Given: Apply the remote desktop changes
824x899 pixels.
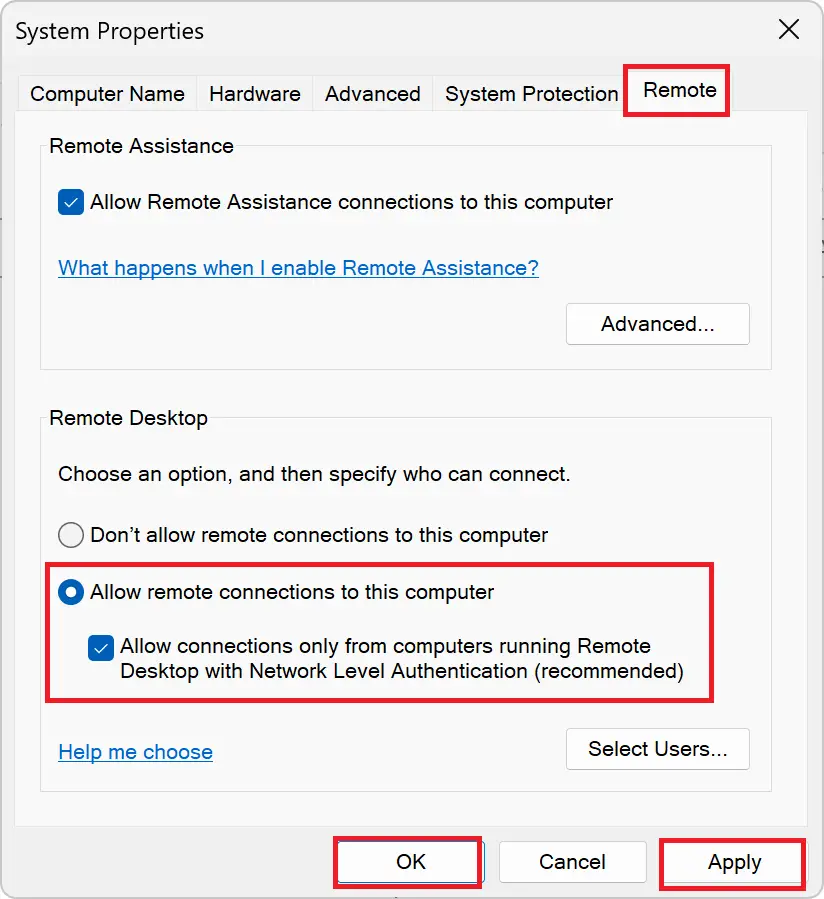Looking at the screenshot, I should (731, 862).
